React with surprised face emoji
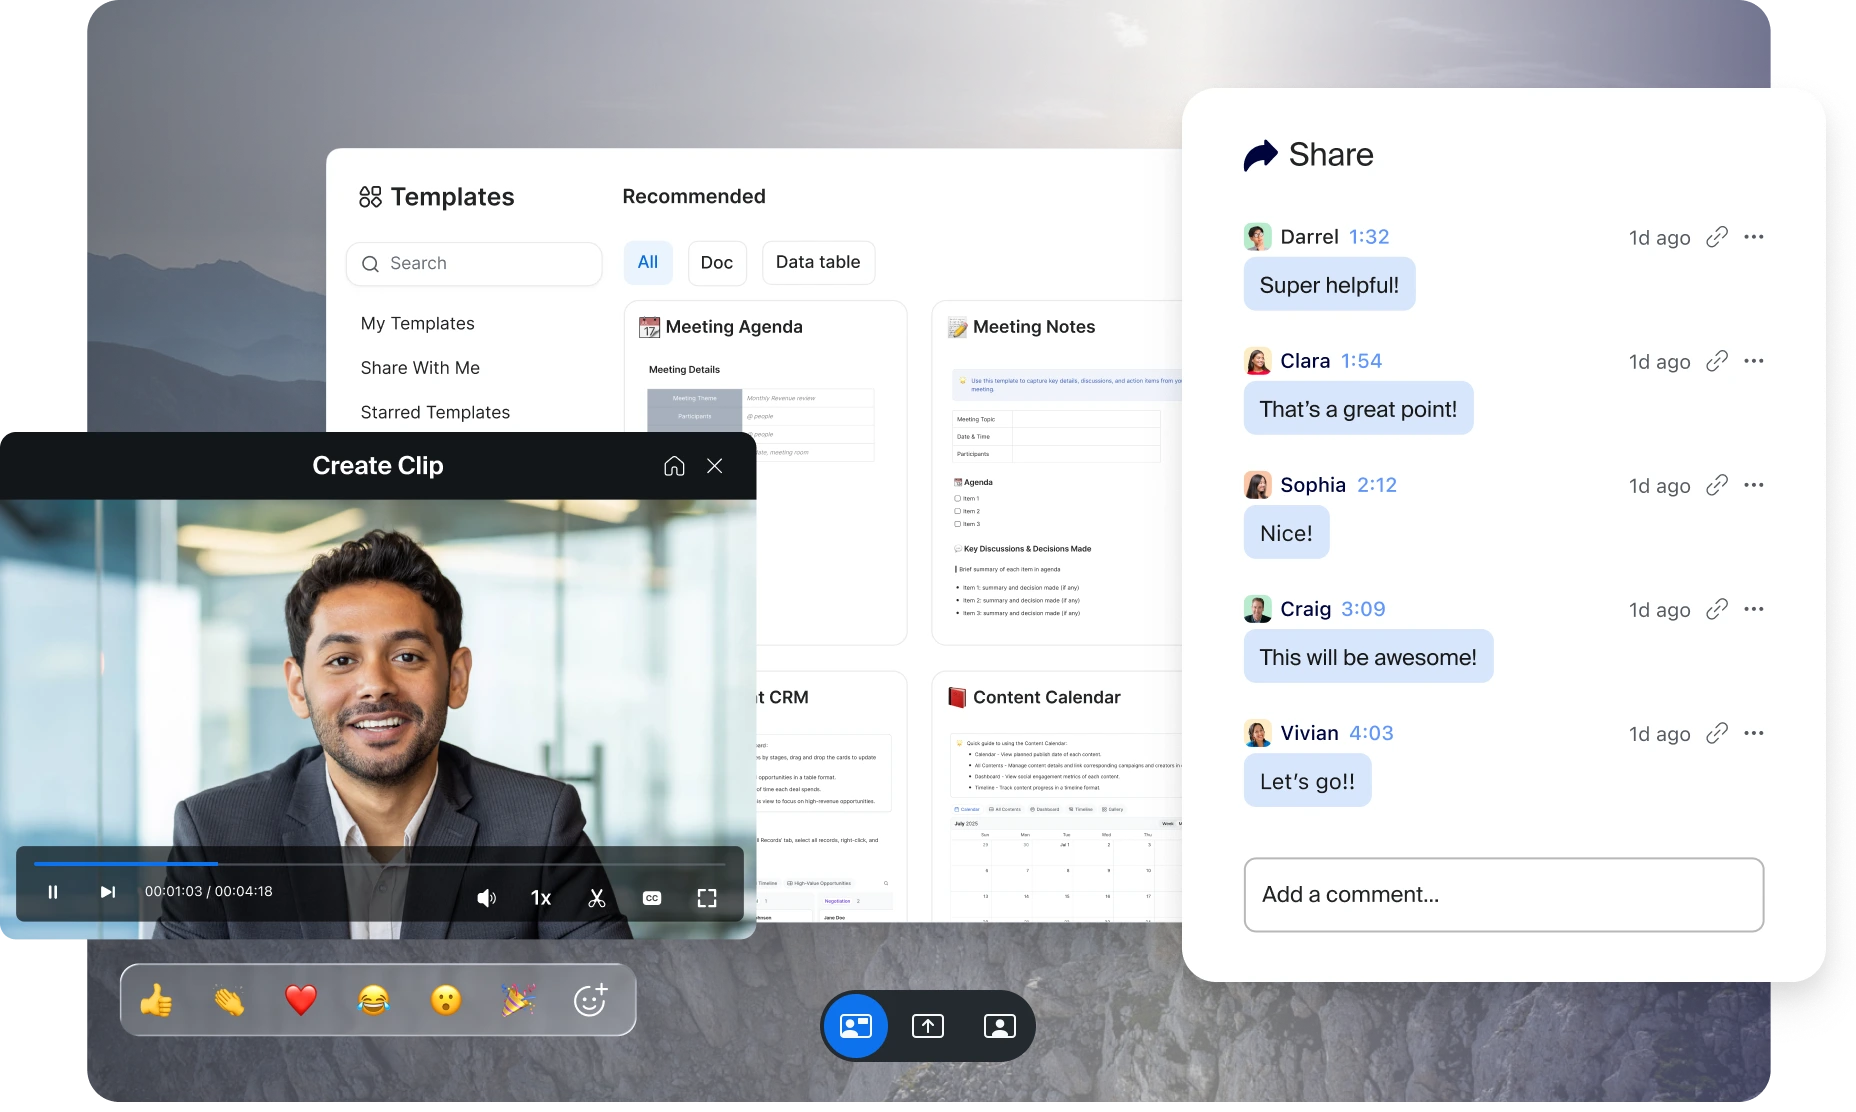Viewport: 1856px width, 1112px height. click(446, 1000)
